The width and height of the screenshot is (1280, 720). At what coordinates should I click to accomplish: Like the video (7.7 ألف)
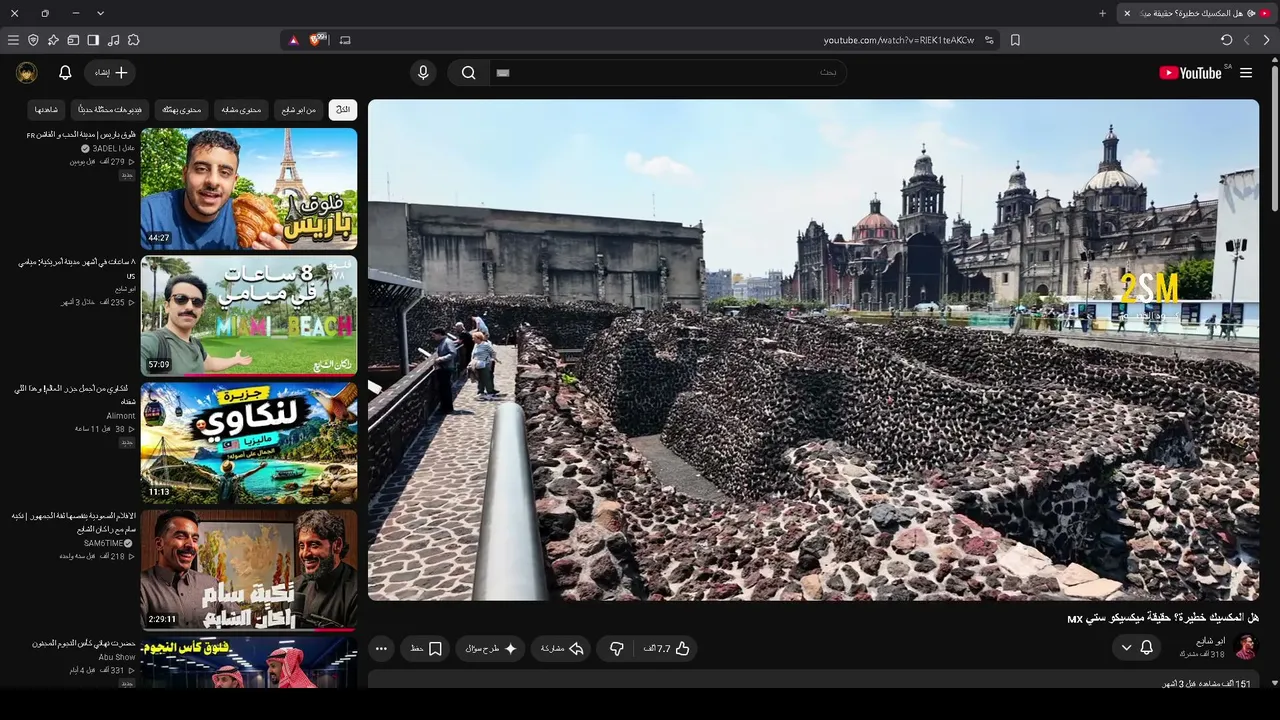click(x=667, y=649)
